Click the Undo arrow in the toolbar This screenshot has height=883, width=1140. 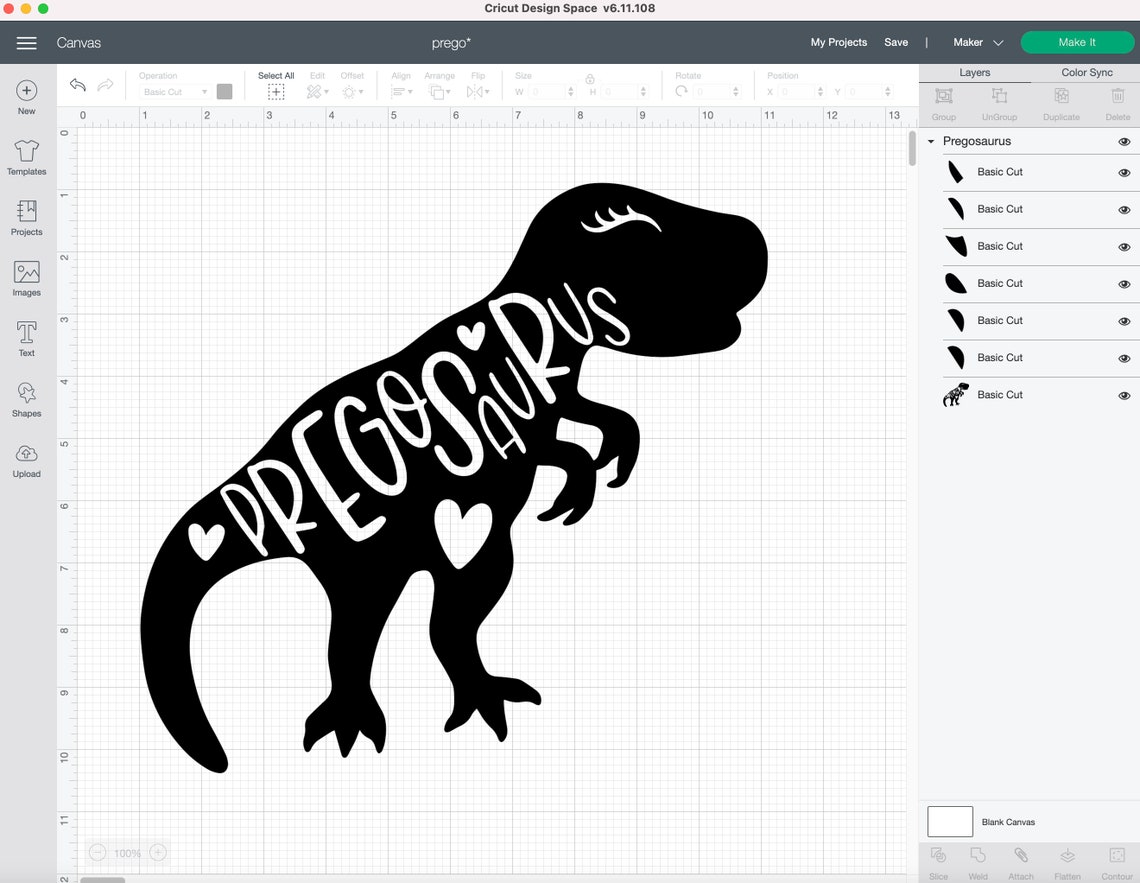(78, 85)
